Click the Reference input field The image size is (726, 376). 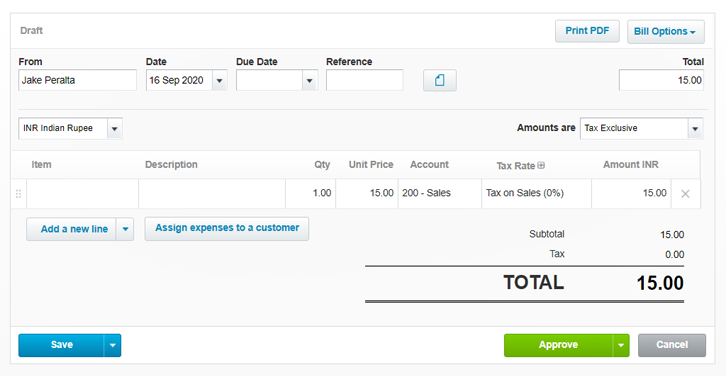pyautogui.click(x=365, y=80)
